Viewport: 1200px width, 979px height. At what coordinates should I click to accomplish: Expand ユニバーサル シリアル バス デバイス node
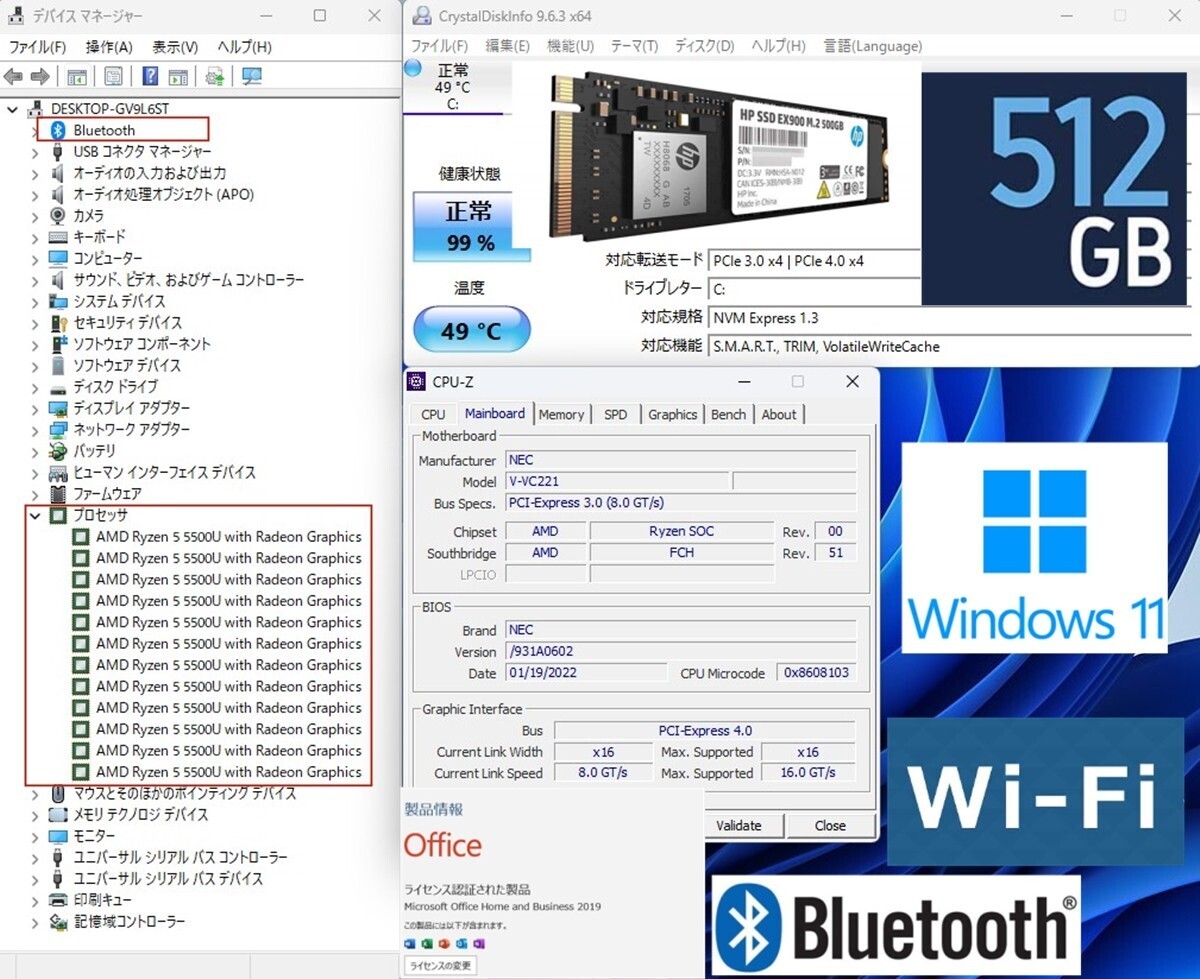point(35,879)
